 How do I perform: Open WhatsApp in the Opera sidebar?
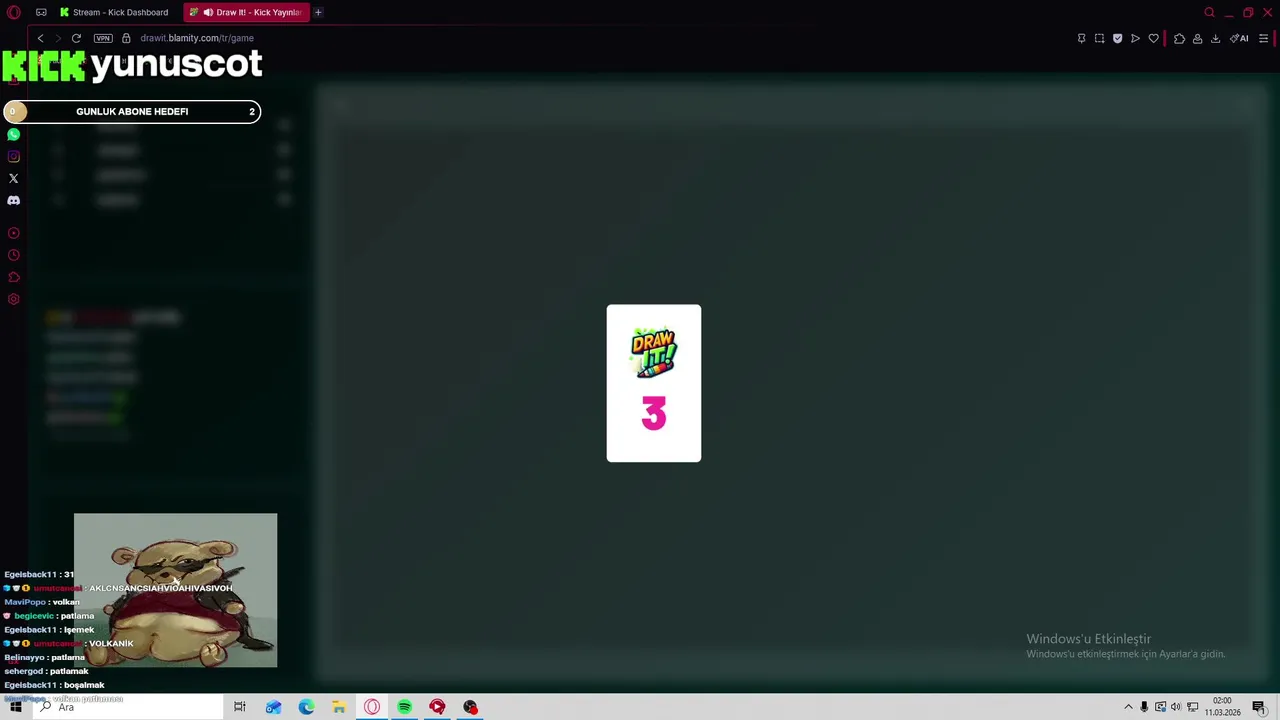coord(14,134)
